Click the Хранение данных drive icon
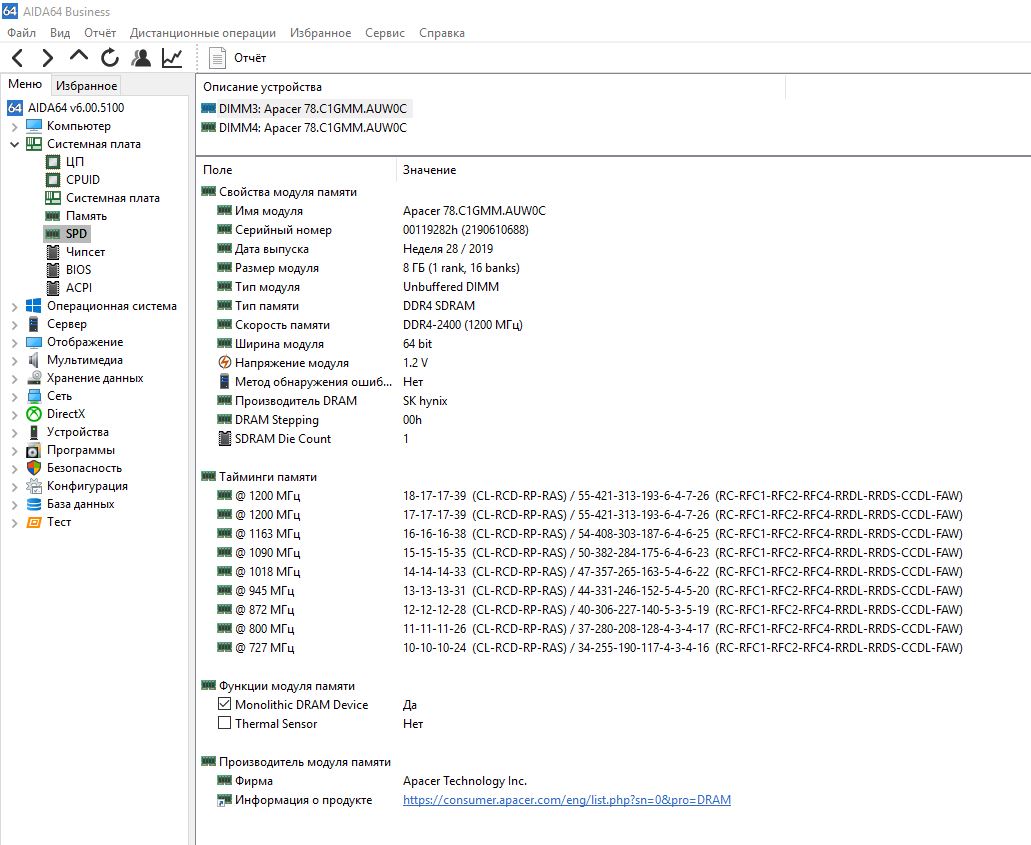Image resolution: width=1031 pixels, height=845 pixels. (34, 378)
